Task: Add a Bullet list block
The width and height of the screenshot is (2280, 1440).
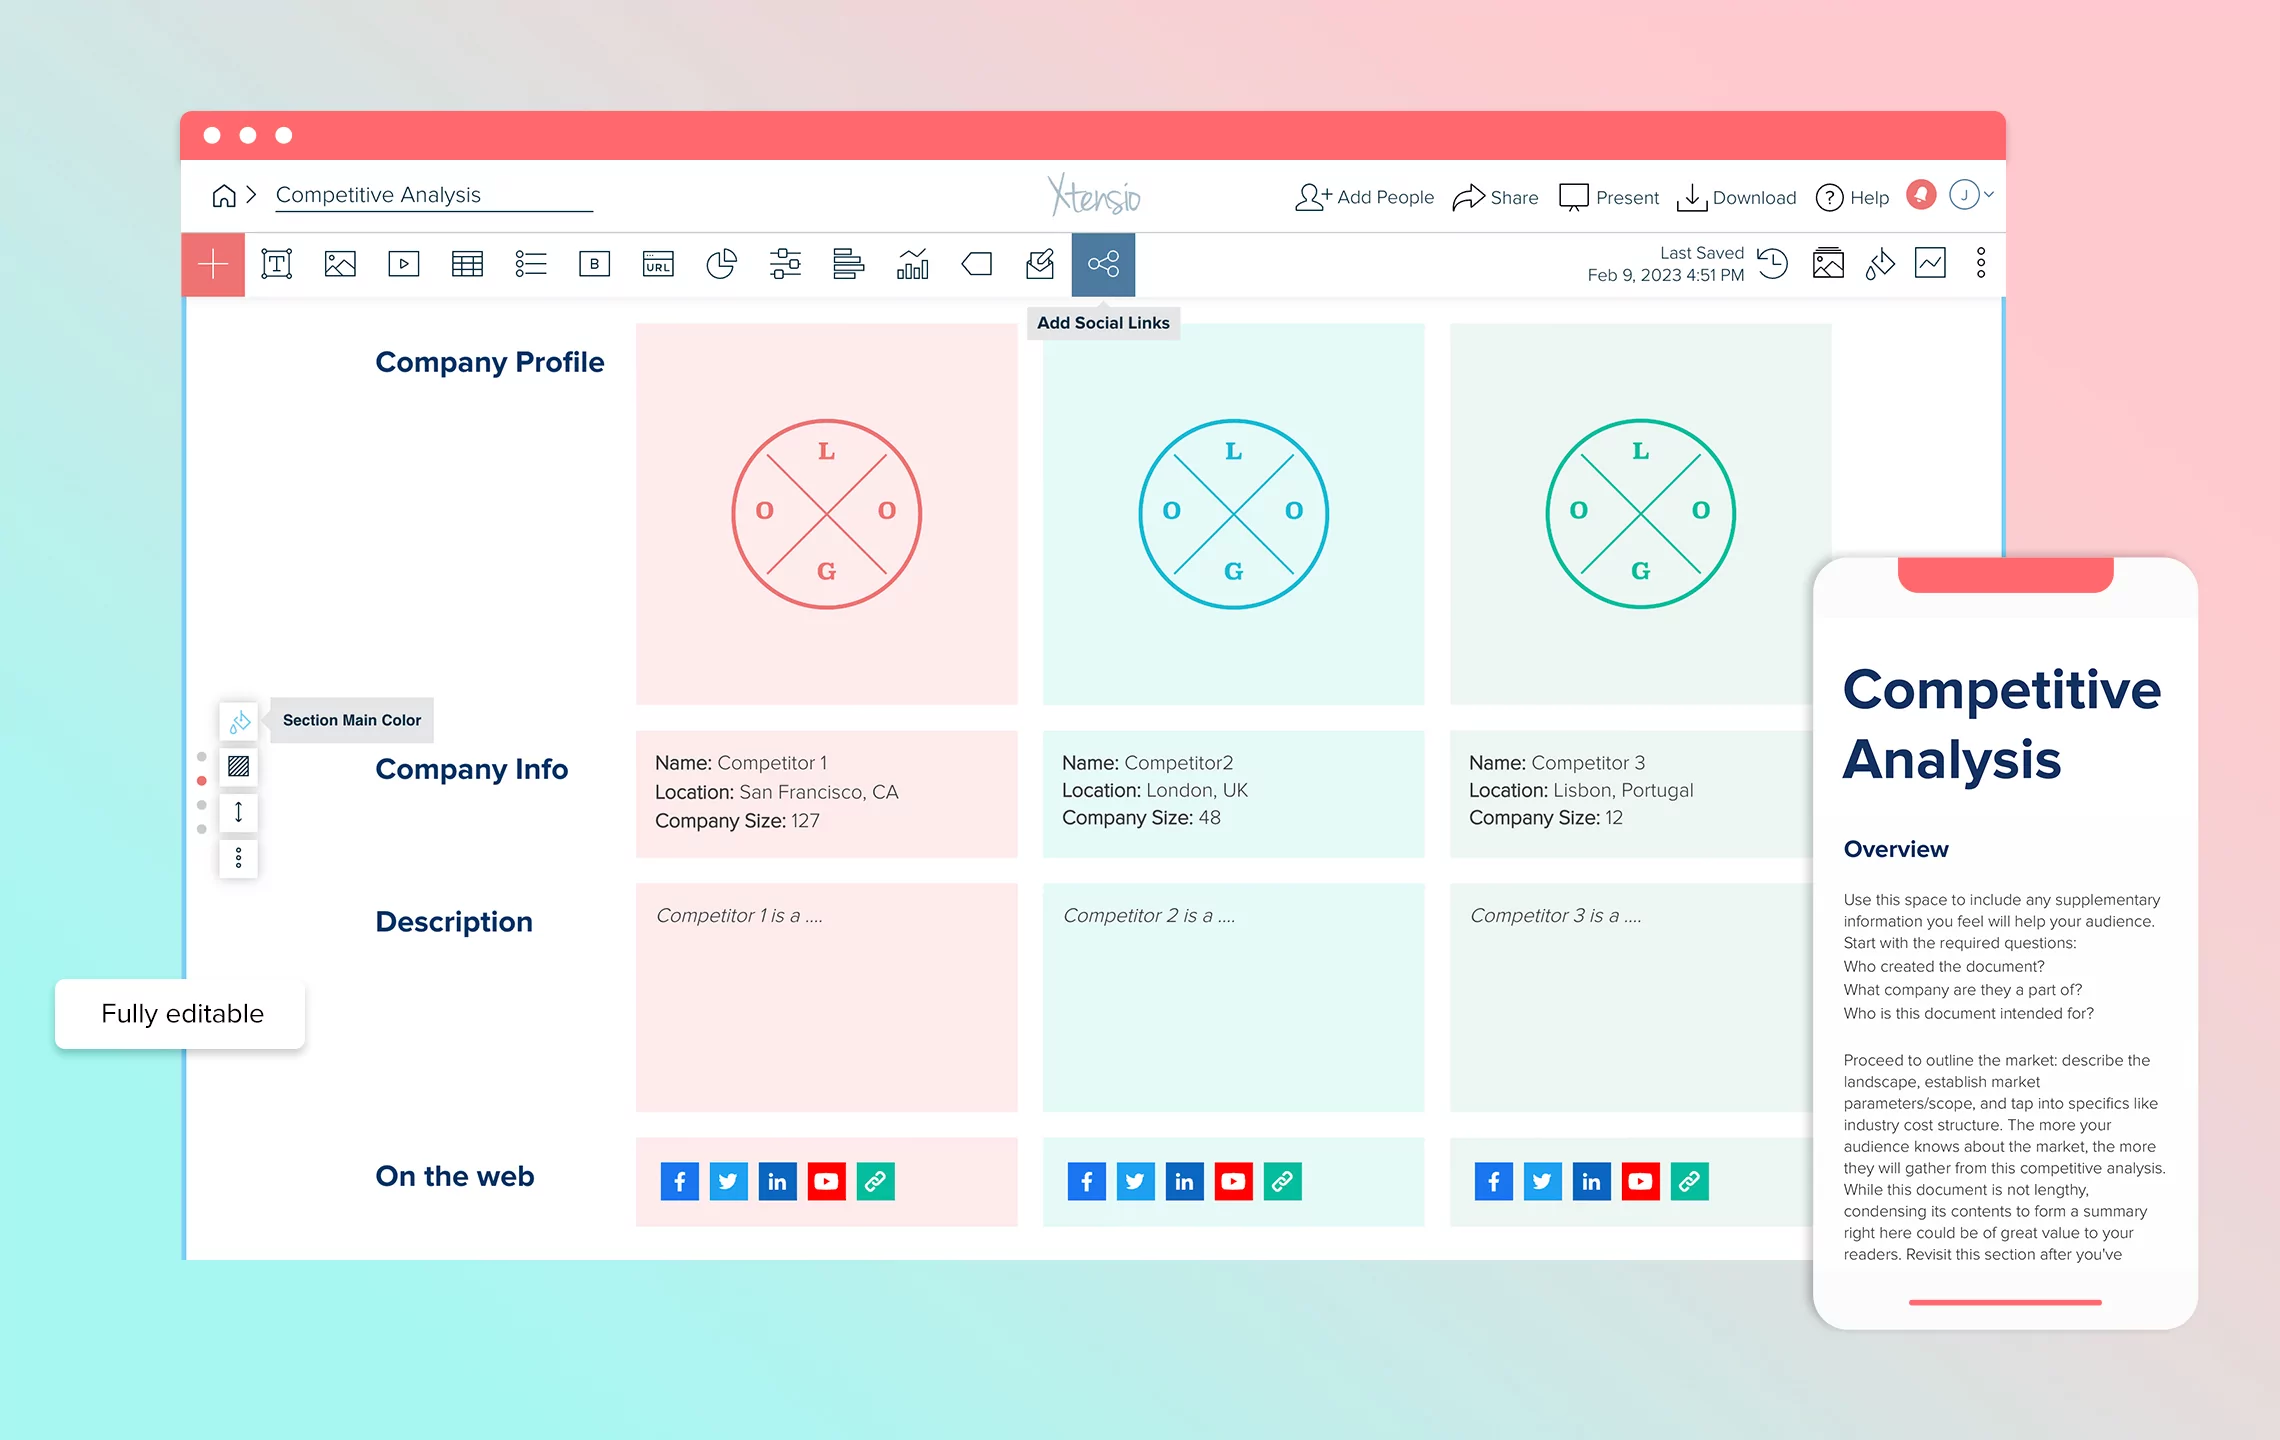Action: 531,264
